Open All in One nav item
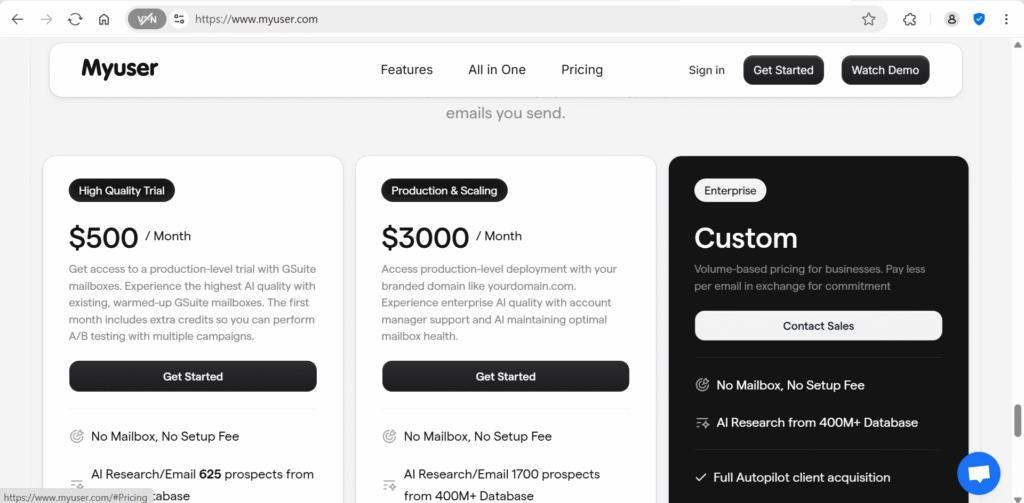The height and width of the screenshot is (503, 1024). [x=497, y=70]
